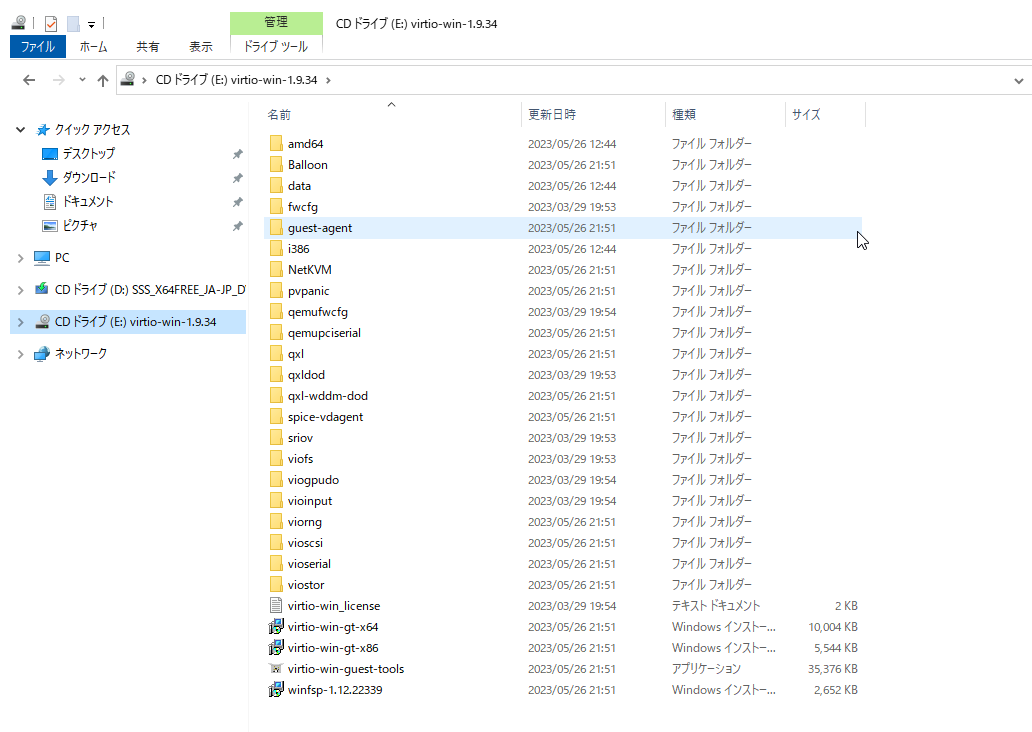This screenshot has width=1032, height=732.
Task: Select the virtio-win-gt-x86 installer icon
Action: click(276, 648)
